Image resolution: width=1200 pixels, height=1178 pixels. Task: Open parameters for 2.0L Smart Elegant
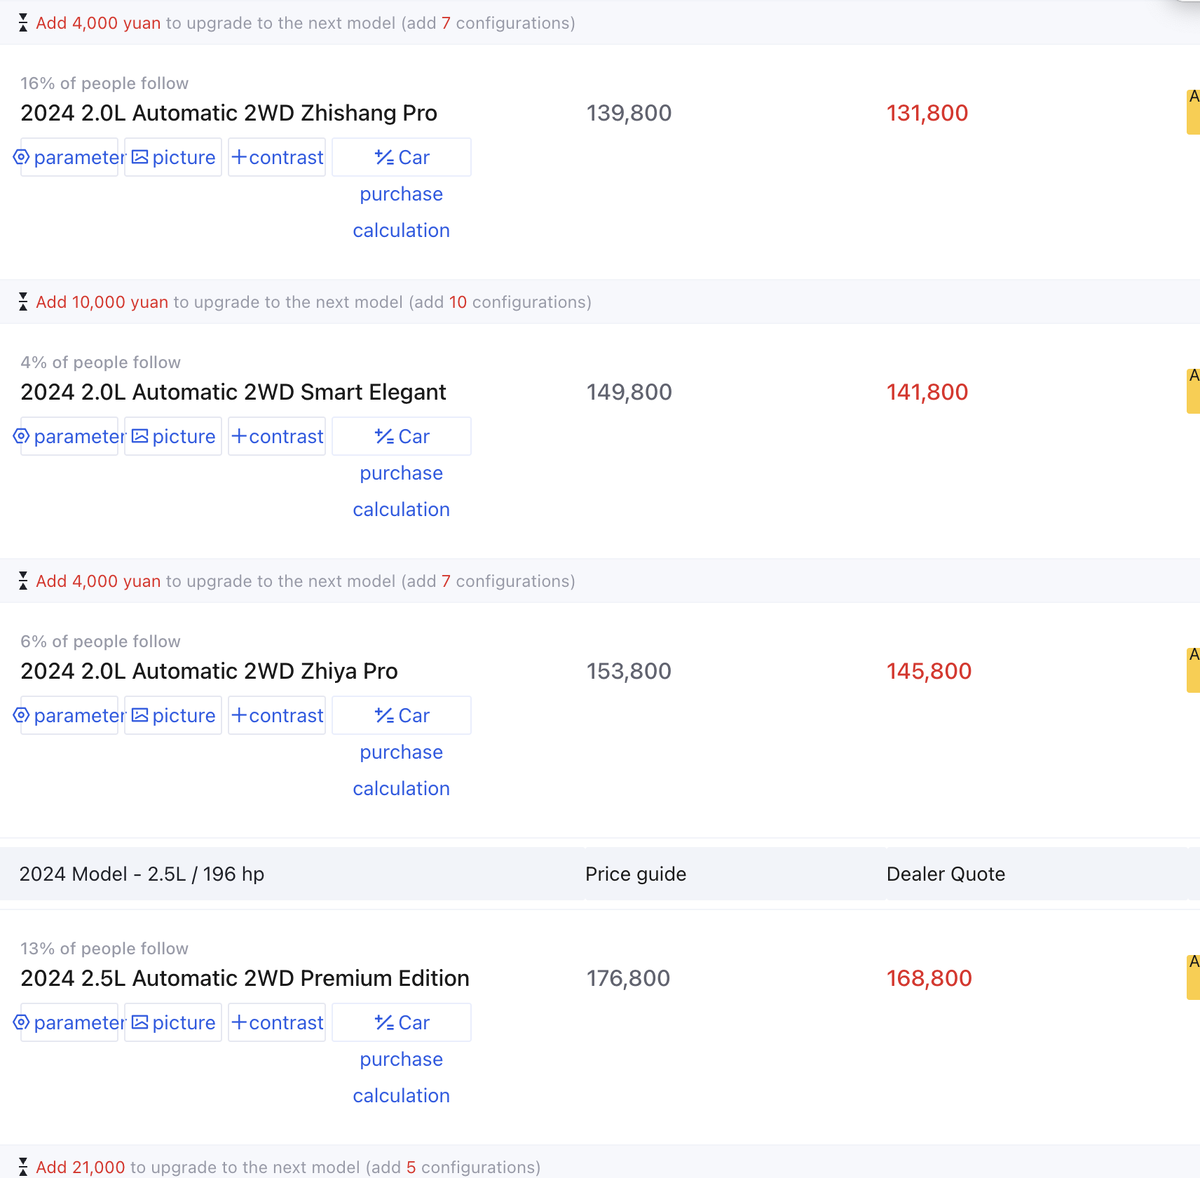click(x=70, y=437)
